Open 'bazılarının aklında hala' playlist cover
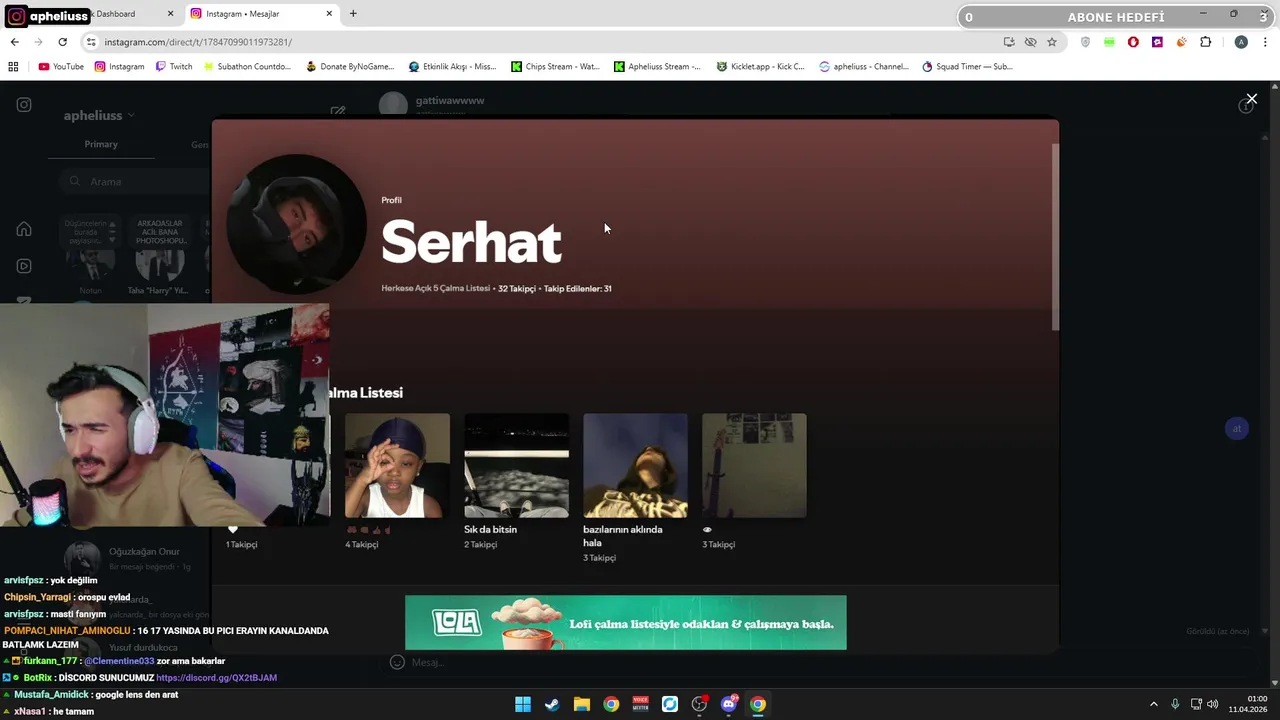Screen dimensions: 1280x720 click(635, 465)
